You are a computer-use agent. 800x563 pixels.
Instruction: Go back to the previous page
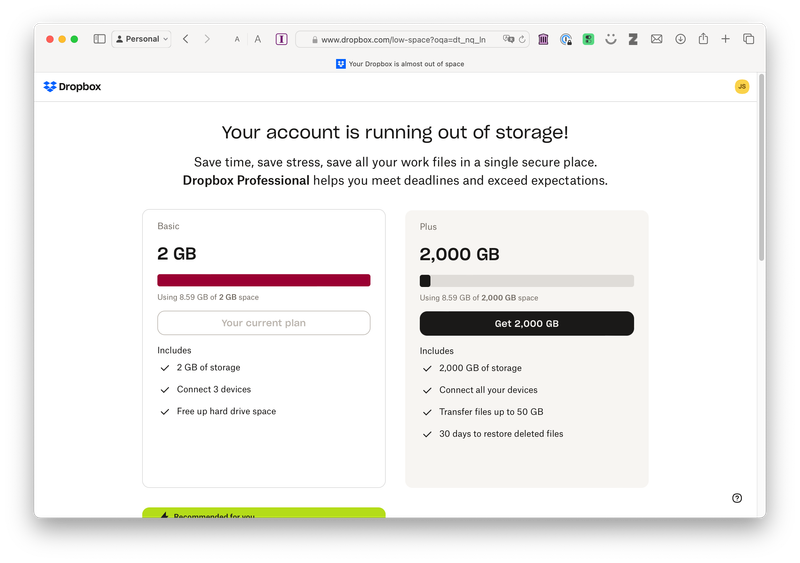point(186,39)
